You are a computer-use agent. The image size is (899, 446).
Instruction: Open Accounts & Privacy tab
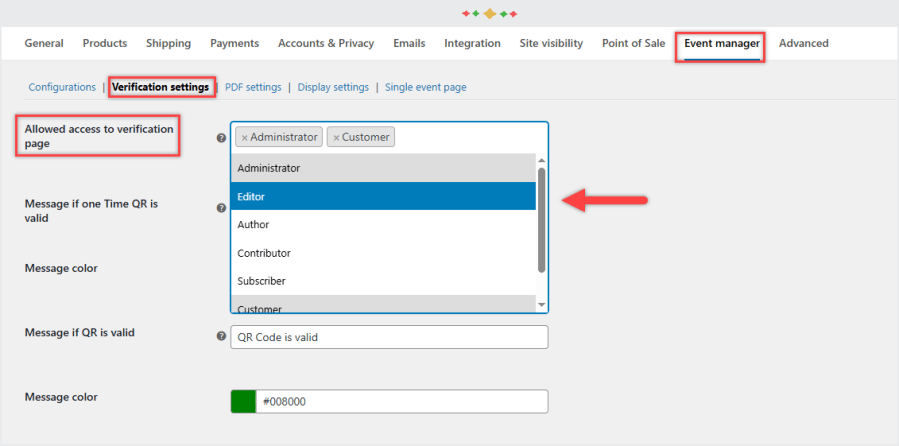[x=326, y=43]
